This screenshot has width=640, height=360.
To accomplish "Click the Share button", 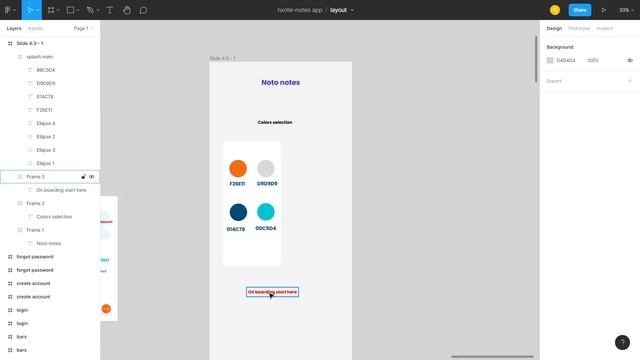I will coord(580,10).
